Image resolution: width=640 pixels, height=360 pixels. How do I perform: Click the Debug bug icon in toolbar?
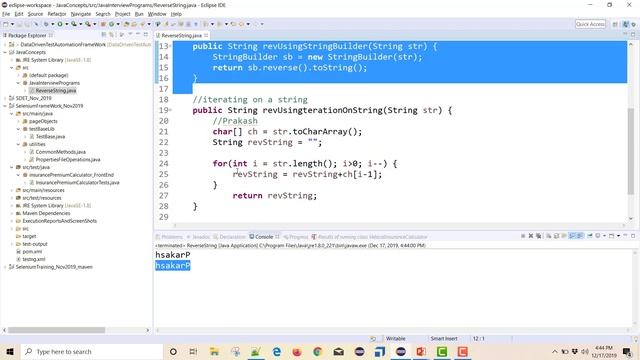click(x=46, y=24)
